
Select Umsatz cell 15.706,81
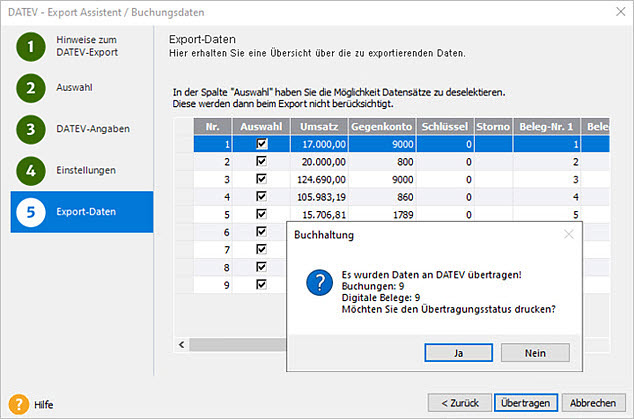click(319, 215)
